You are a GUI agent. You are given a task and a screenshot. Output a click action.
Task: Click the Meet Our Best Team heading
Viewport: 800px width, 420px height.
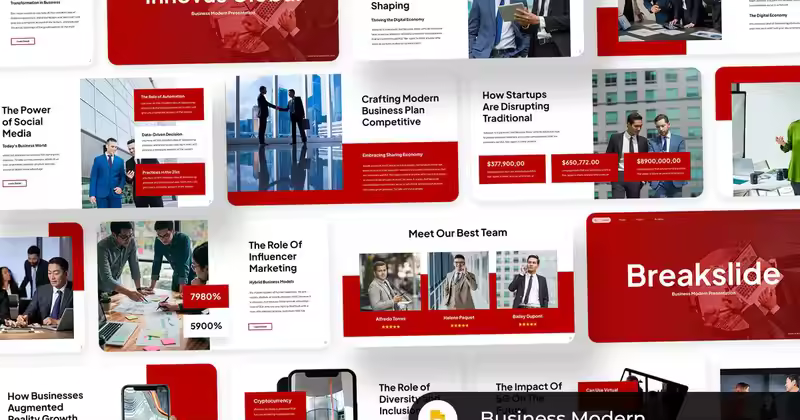click(x=458, y=233)
